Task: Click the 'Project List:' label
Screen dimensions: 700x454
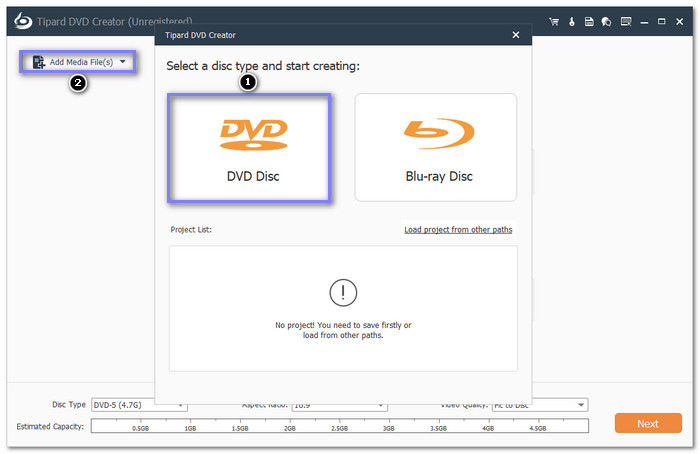Action: (x=191, y=229)
